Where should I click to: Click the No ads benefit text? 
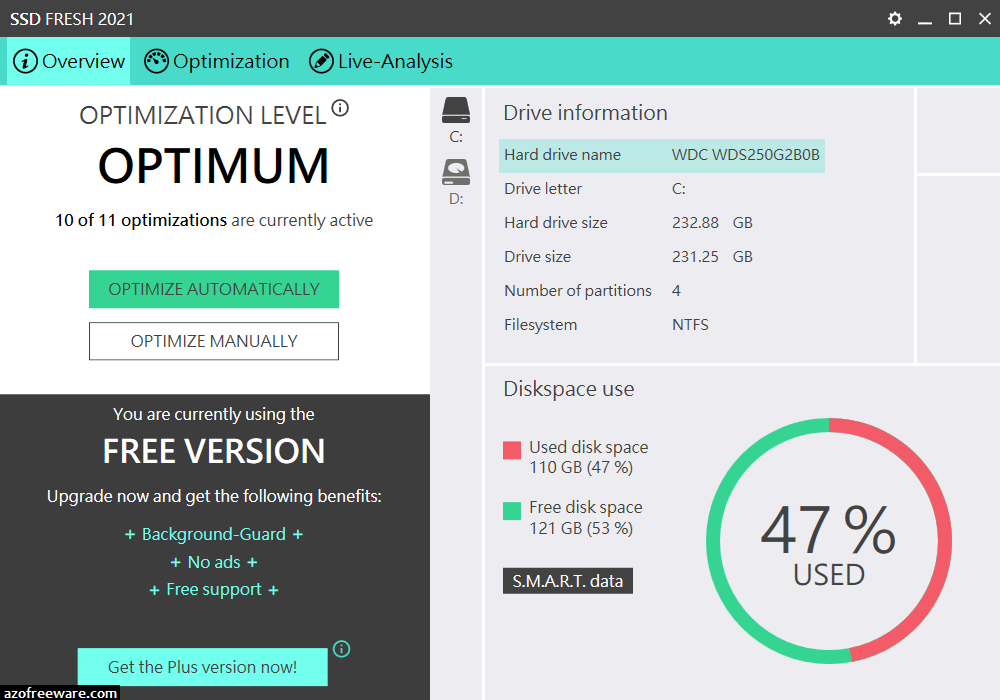(x=214, y=562)
